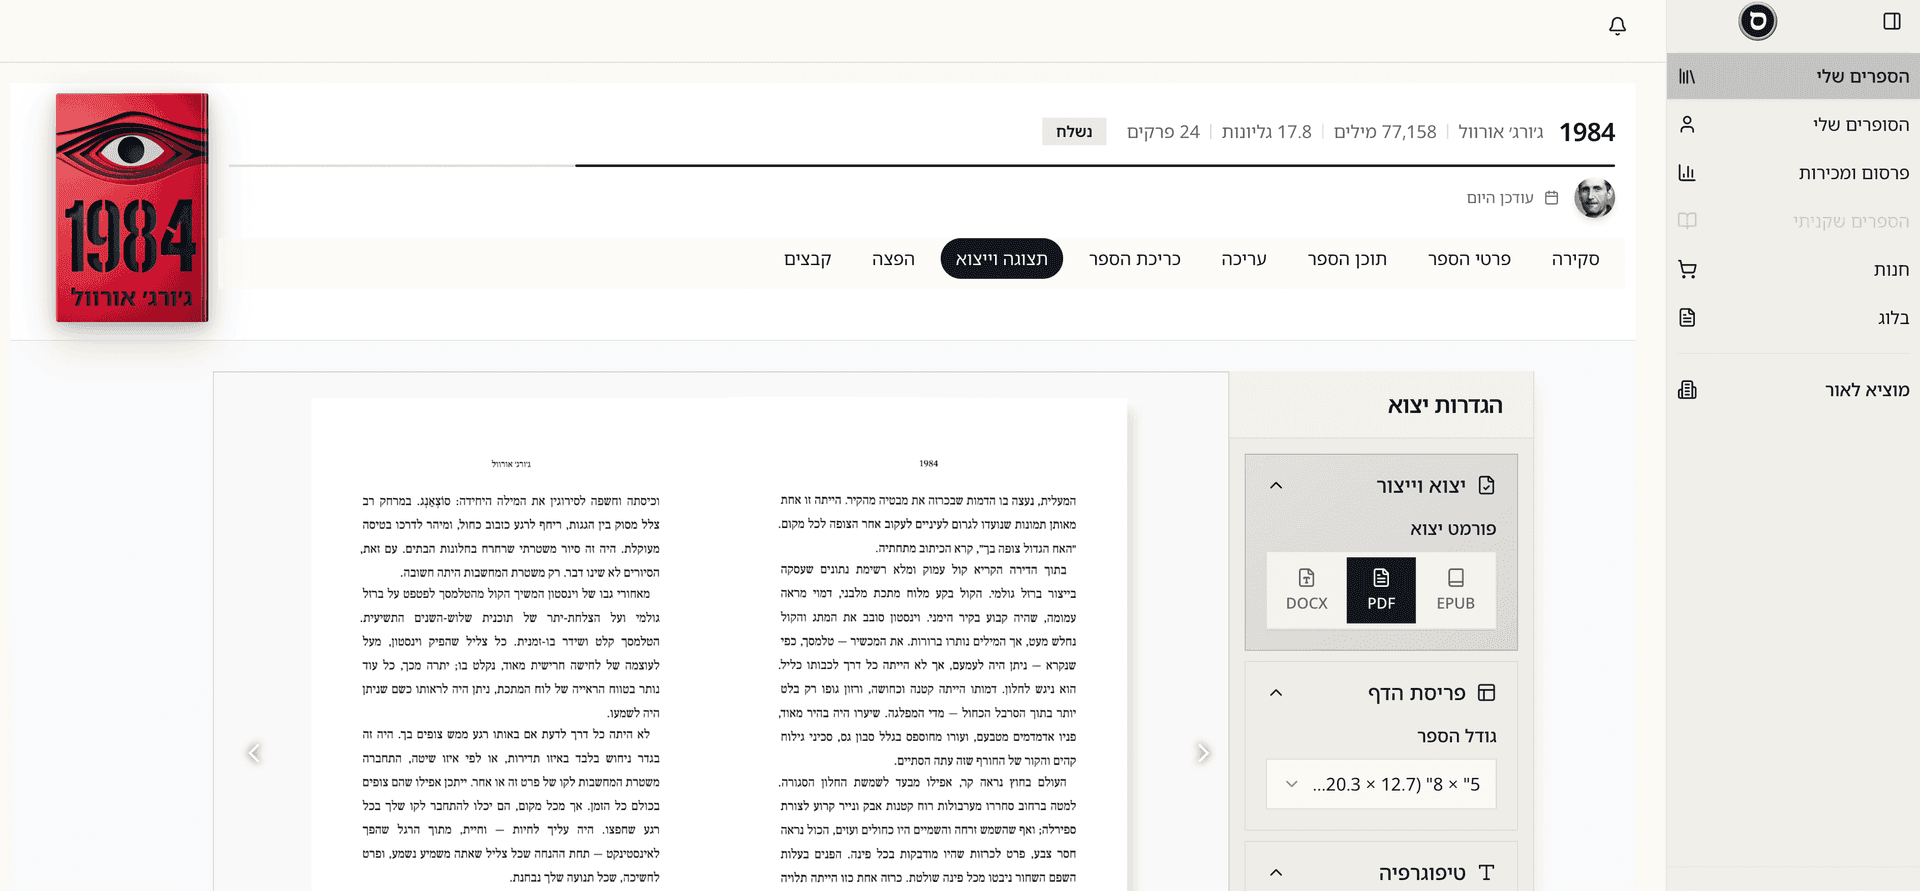This screenshot has width=1920, height=891.
Task: Click the calendar icon near עודכן היום
Action: click(1551, 198)
